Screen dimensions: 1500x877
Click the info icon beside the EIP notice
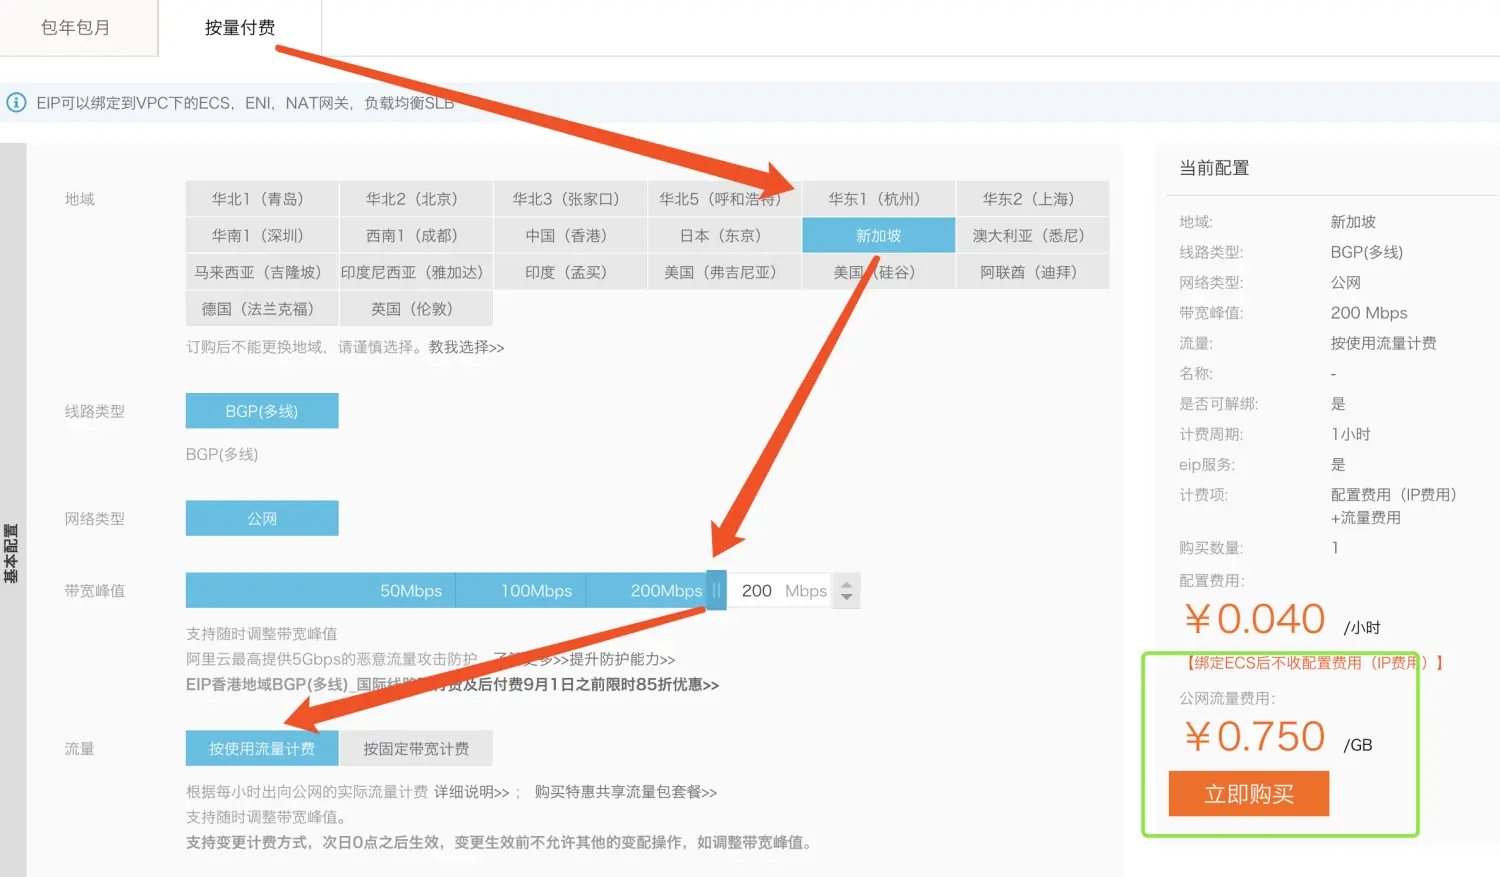pyautogui.click(x=16, y=103)
